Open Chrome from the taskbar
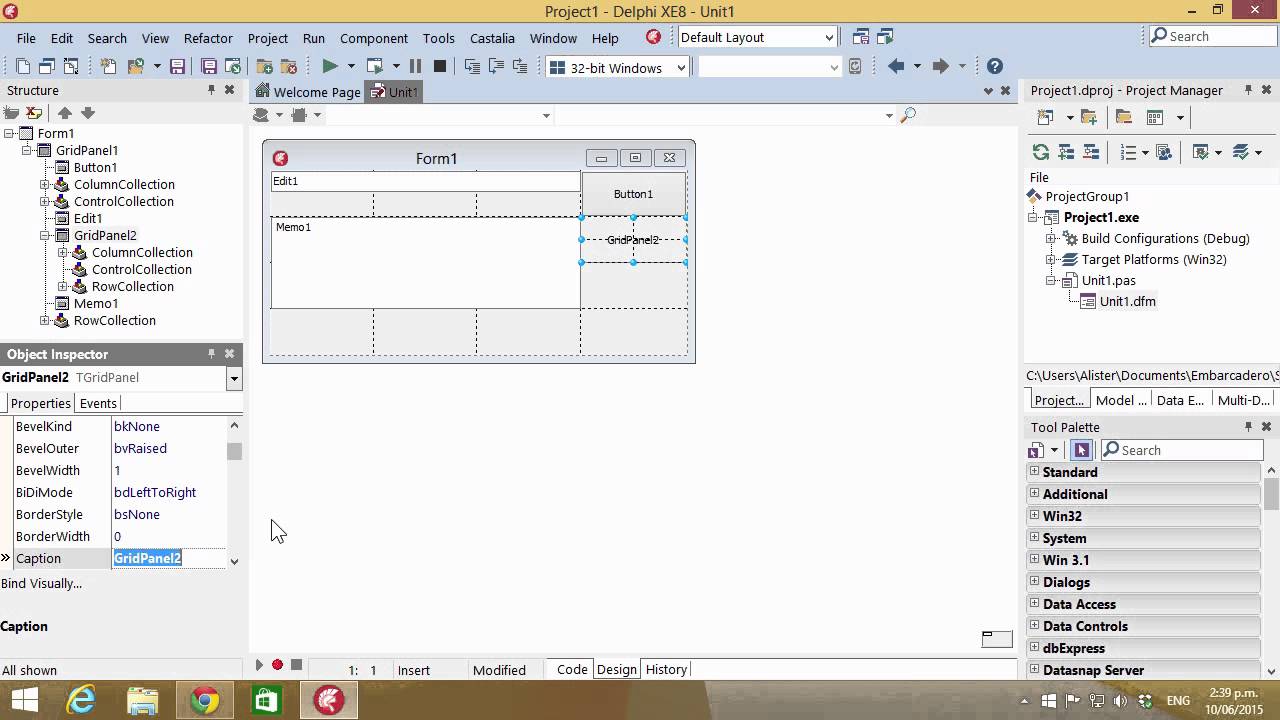This screenshot has width=1280, height=720. click(205, 700)
